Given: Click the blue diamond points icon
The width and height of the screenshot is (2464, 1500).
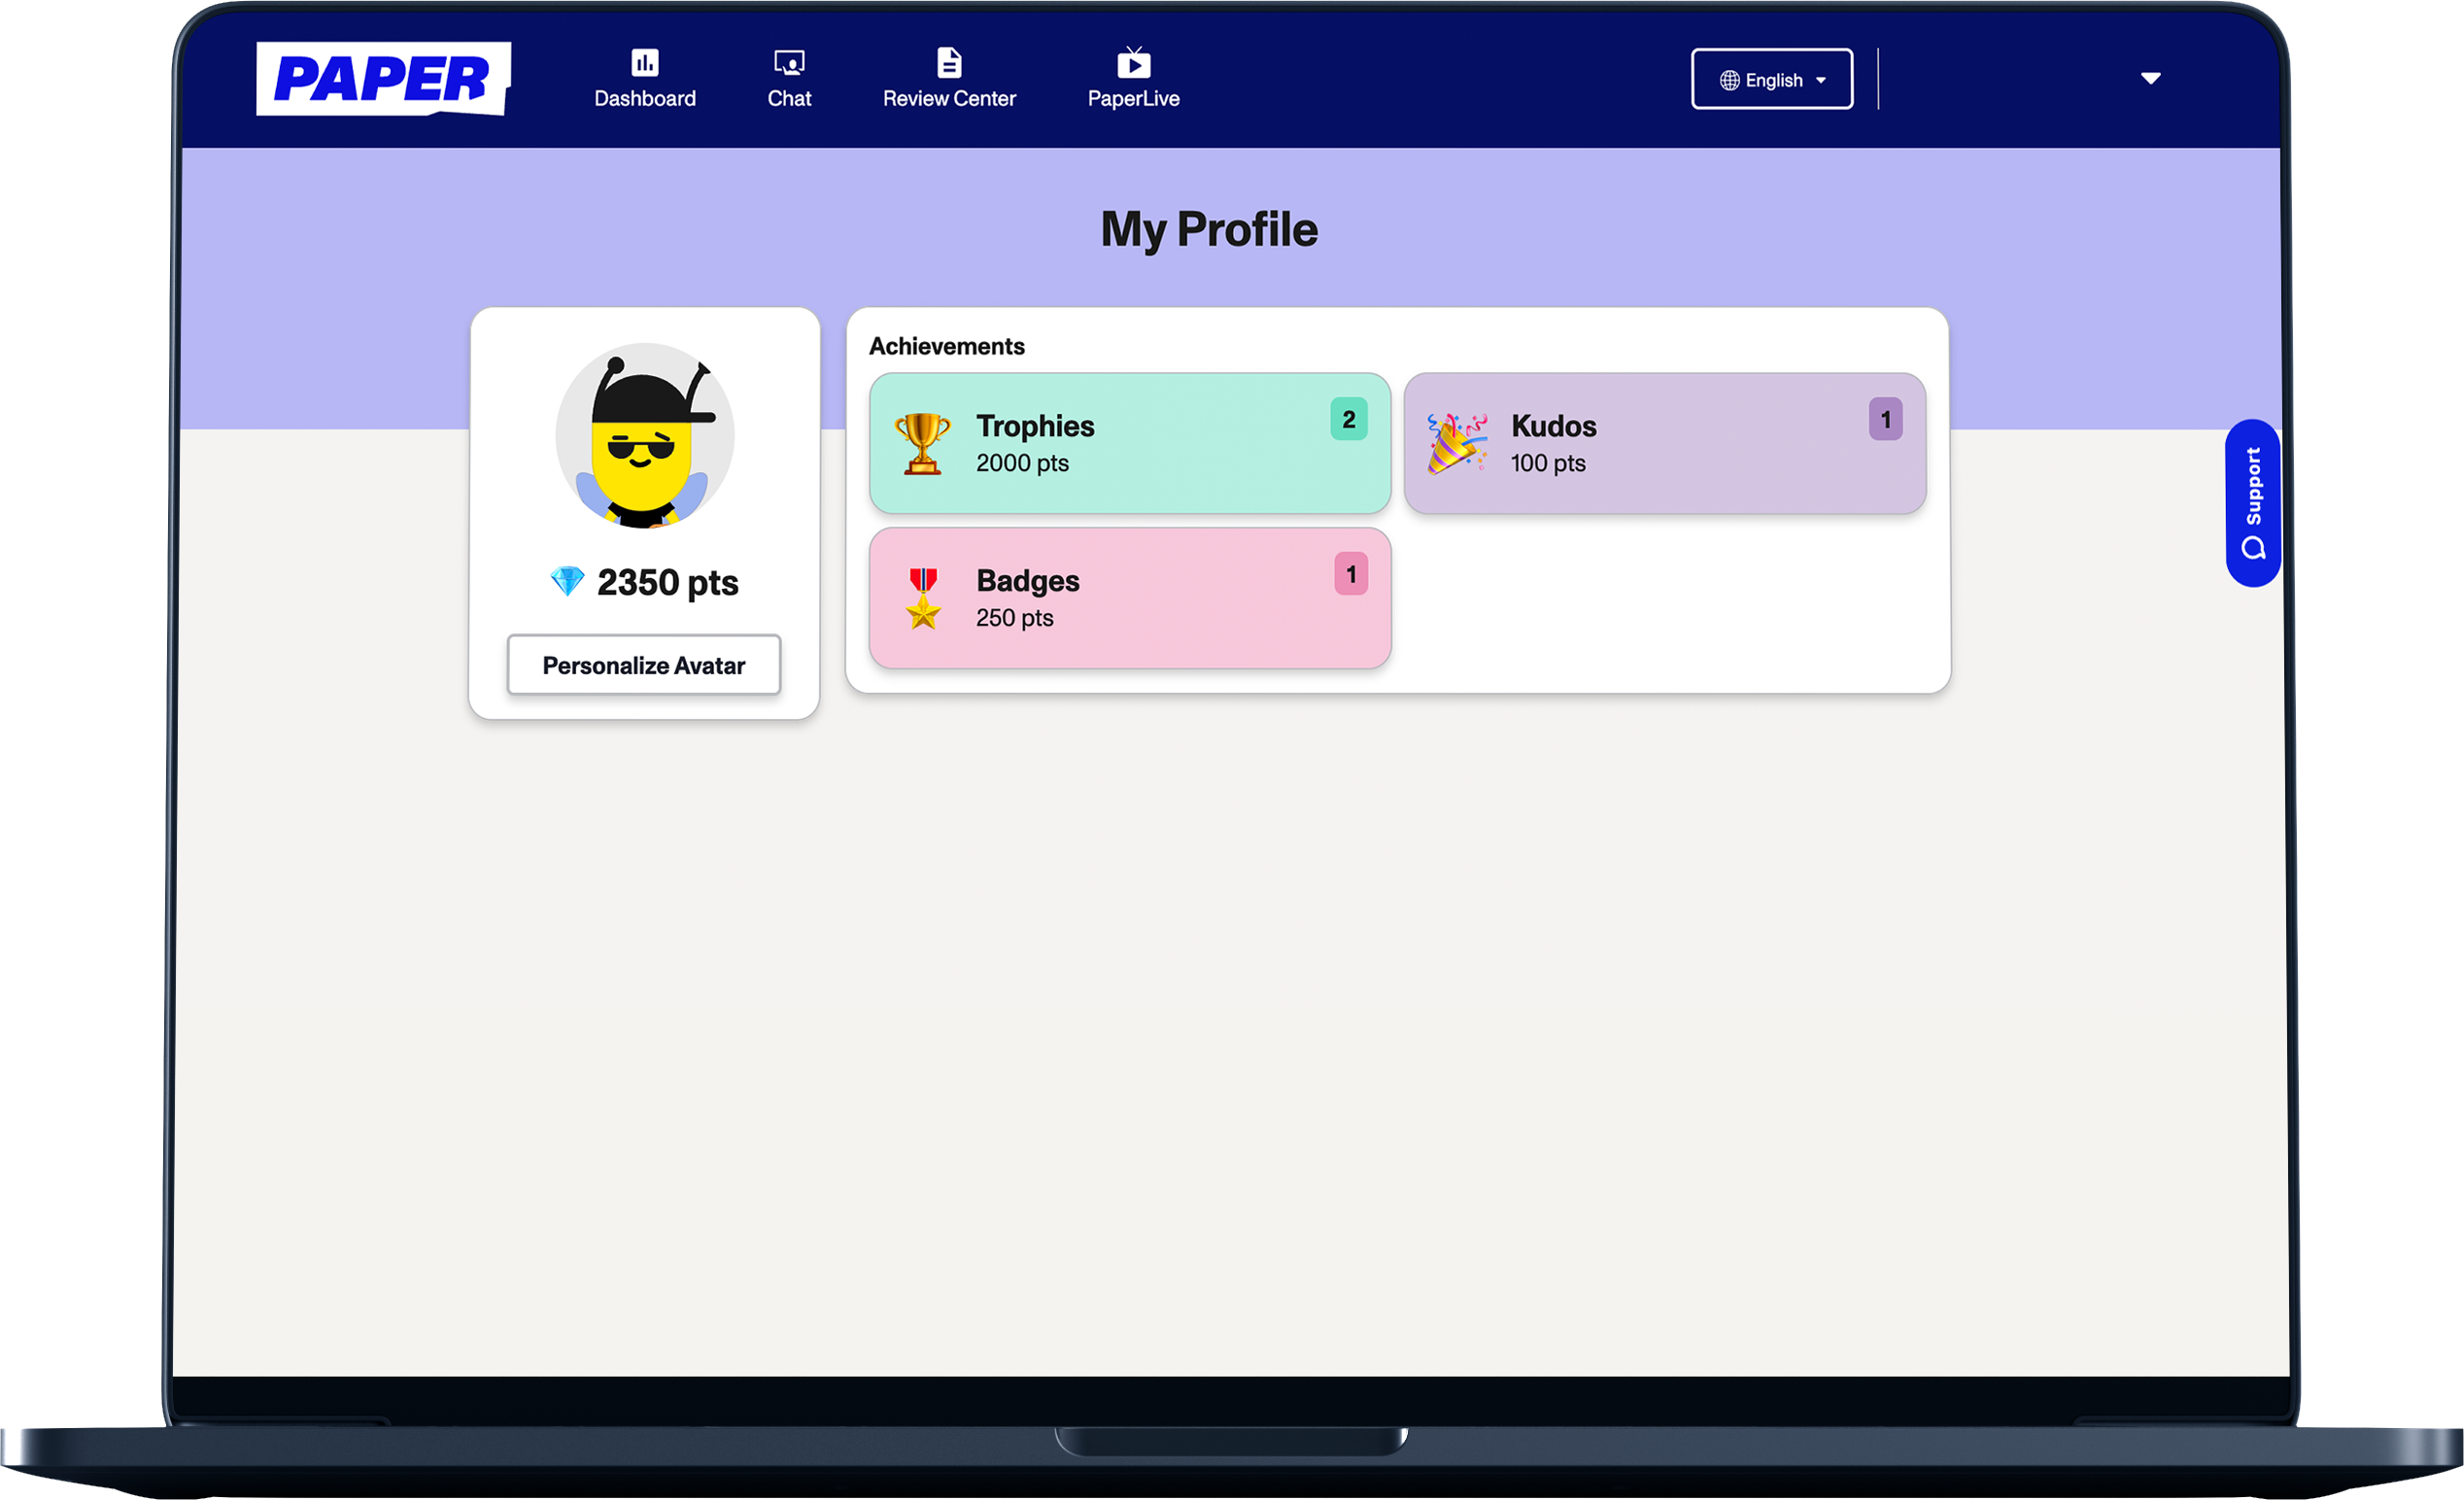Looking at the screenshot, I should [567, 581].
